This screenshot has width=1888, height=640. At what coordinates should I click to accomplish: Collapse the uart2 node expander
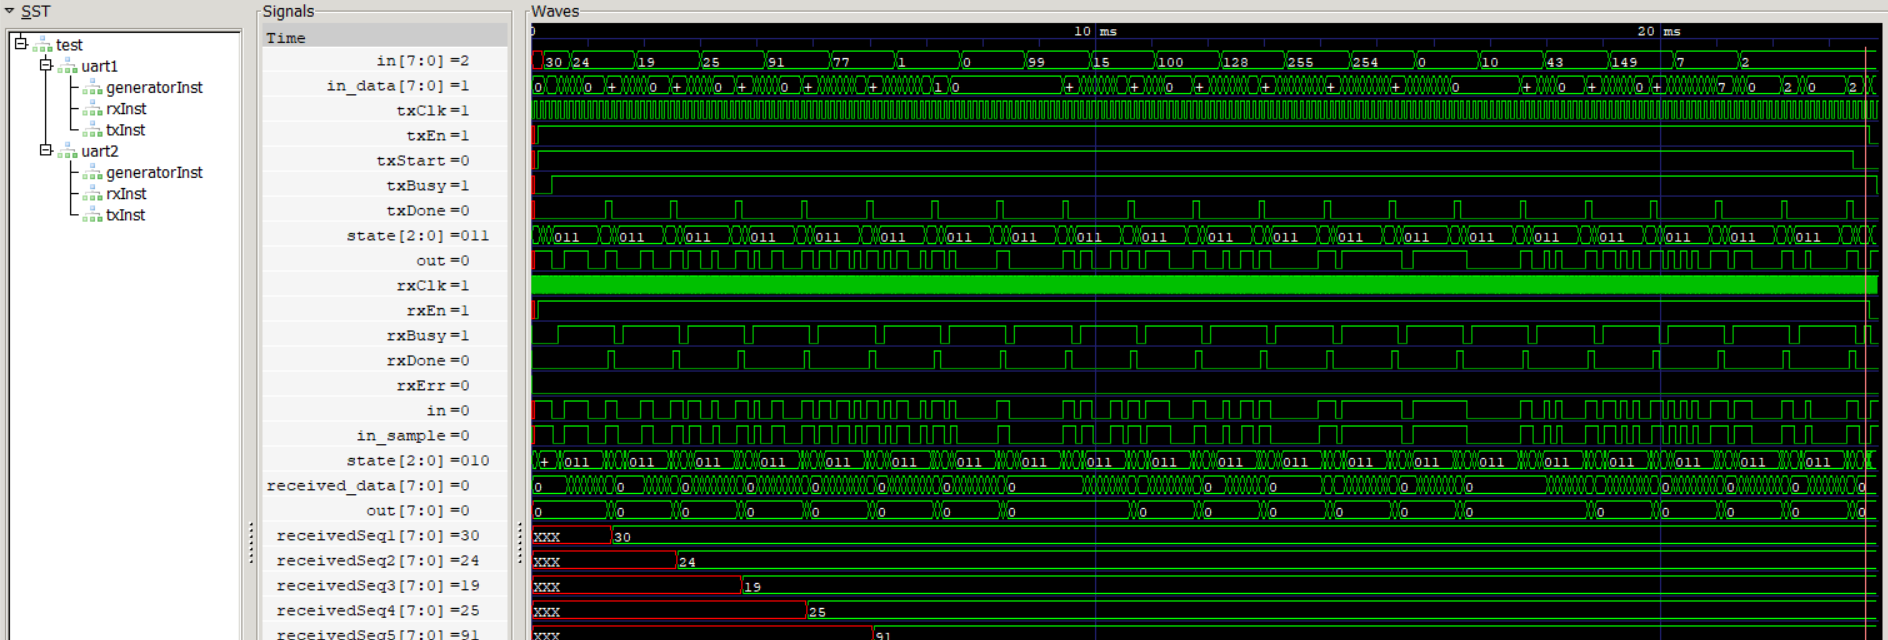45,150
